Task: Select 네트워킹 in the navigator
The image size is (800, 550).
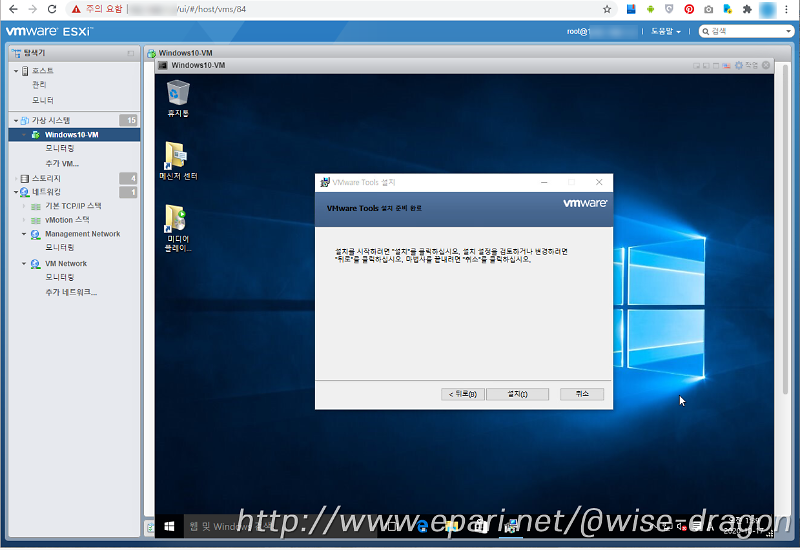Action: [46, 192]
